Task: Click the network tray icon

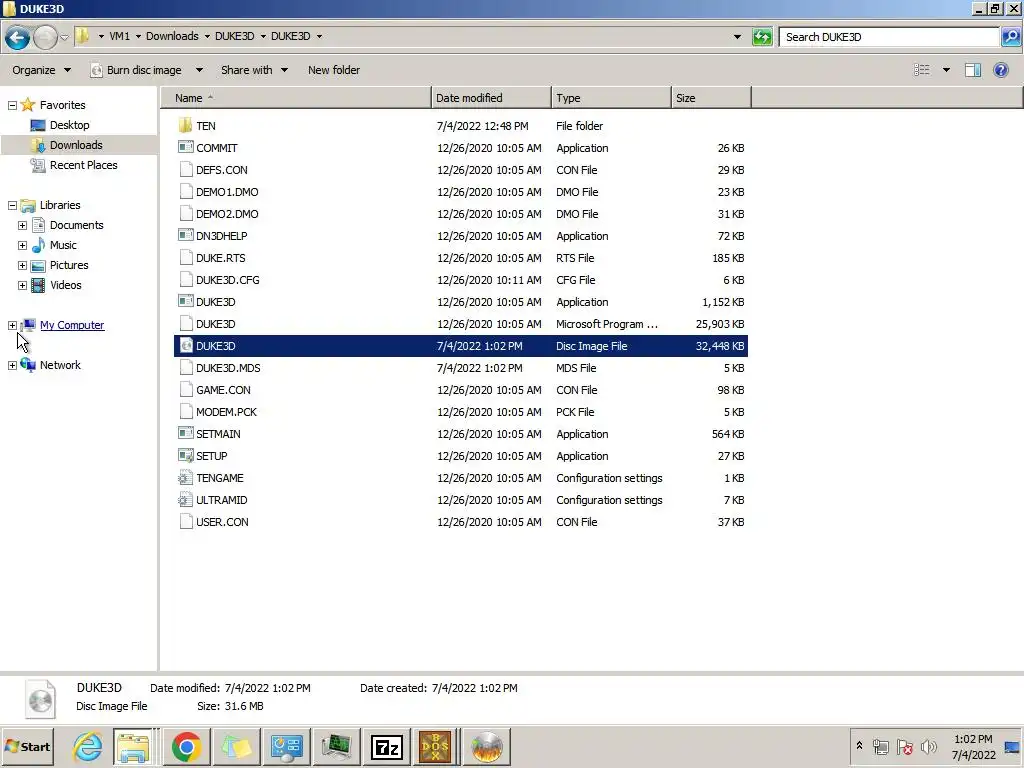Action: [880, 746]
